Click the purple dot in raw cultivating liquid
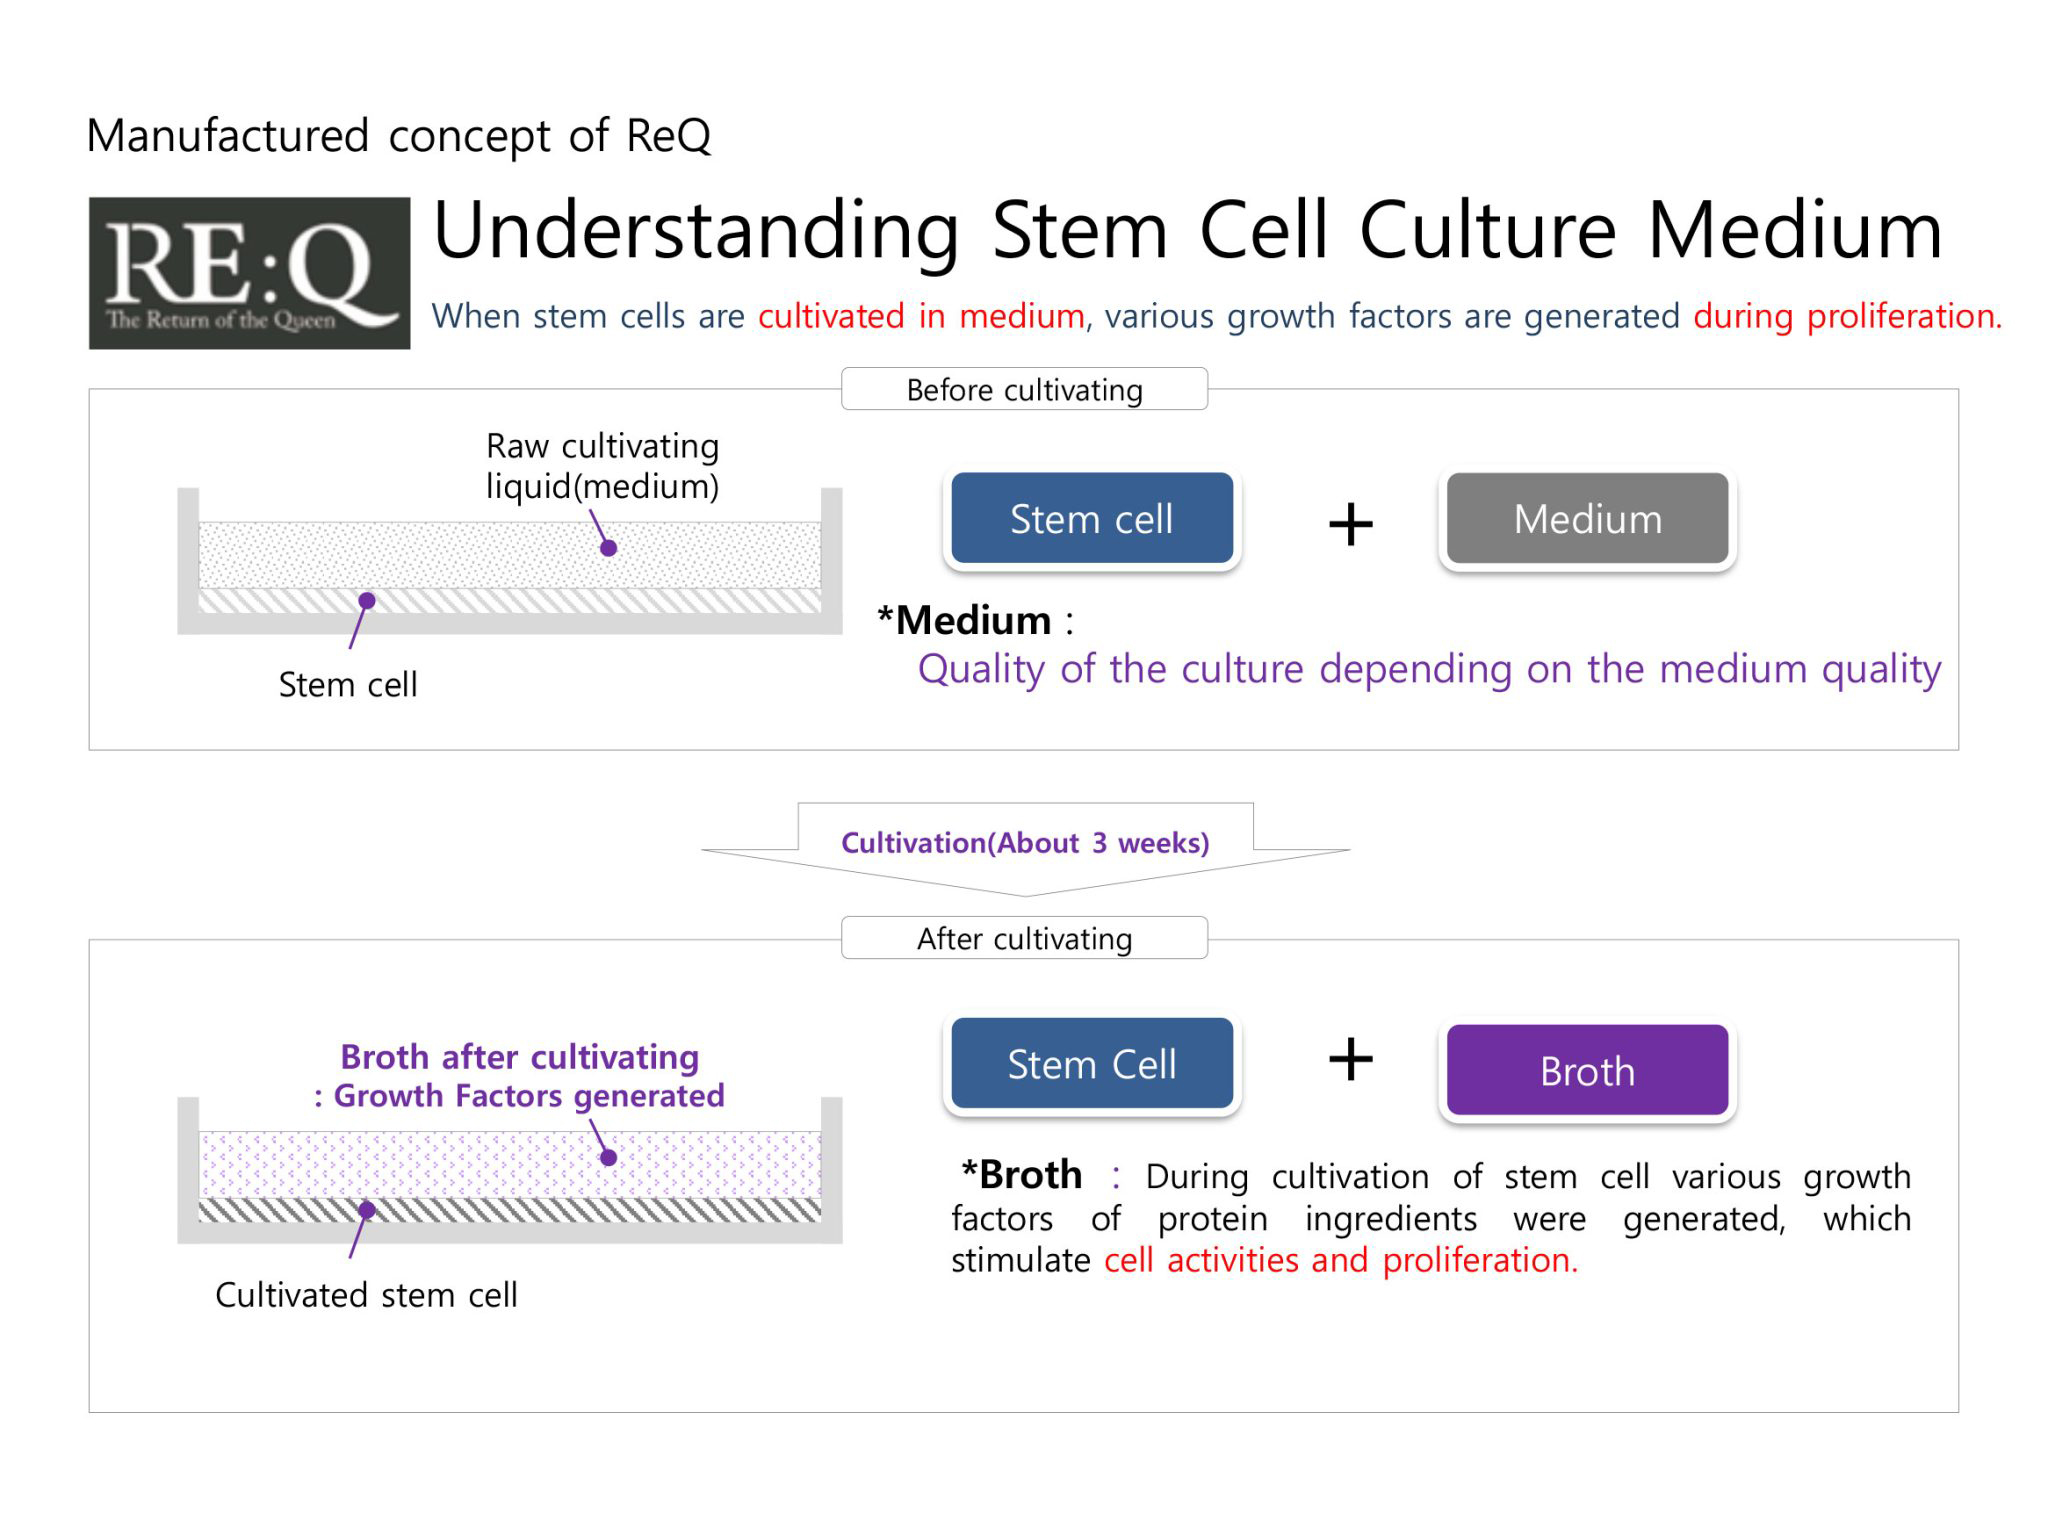The width and height of the screenshot is (2048, 1535). tap(608, 548)
